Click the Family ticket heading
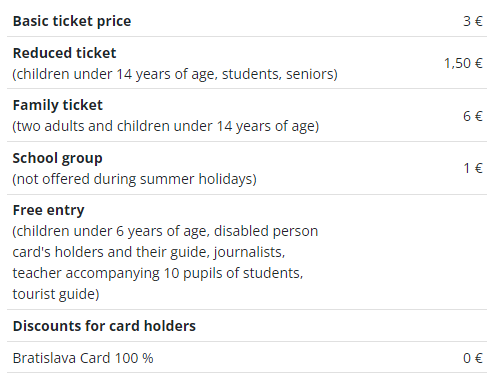Viewport: 503px width, 386px height. (58, 105)
